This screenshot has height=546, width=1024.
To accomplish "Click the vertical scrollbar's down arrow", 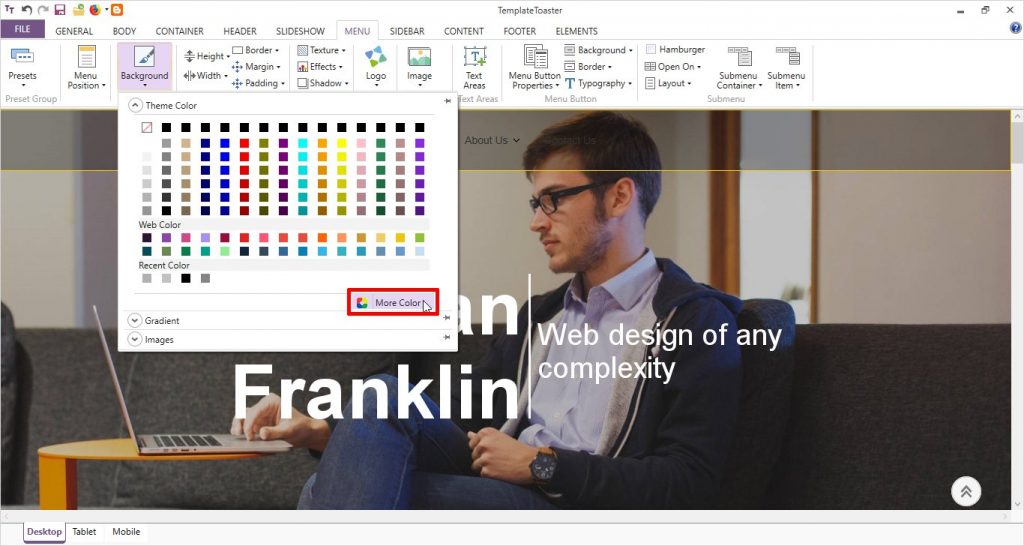I will tap(1017, 504).
